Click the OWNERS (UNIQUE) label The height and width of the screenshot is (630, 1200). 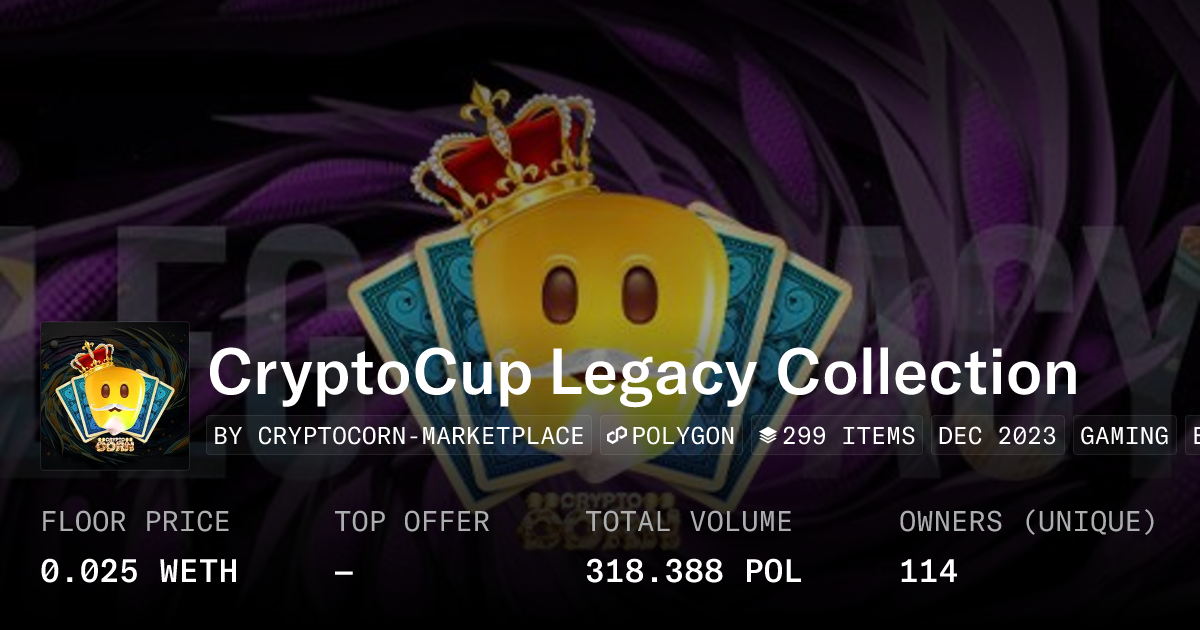(1028, 522)
